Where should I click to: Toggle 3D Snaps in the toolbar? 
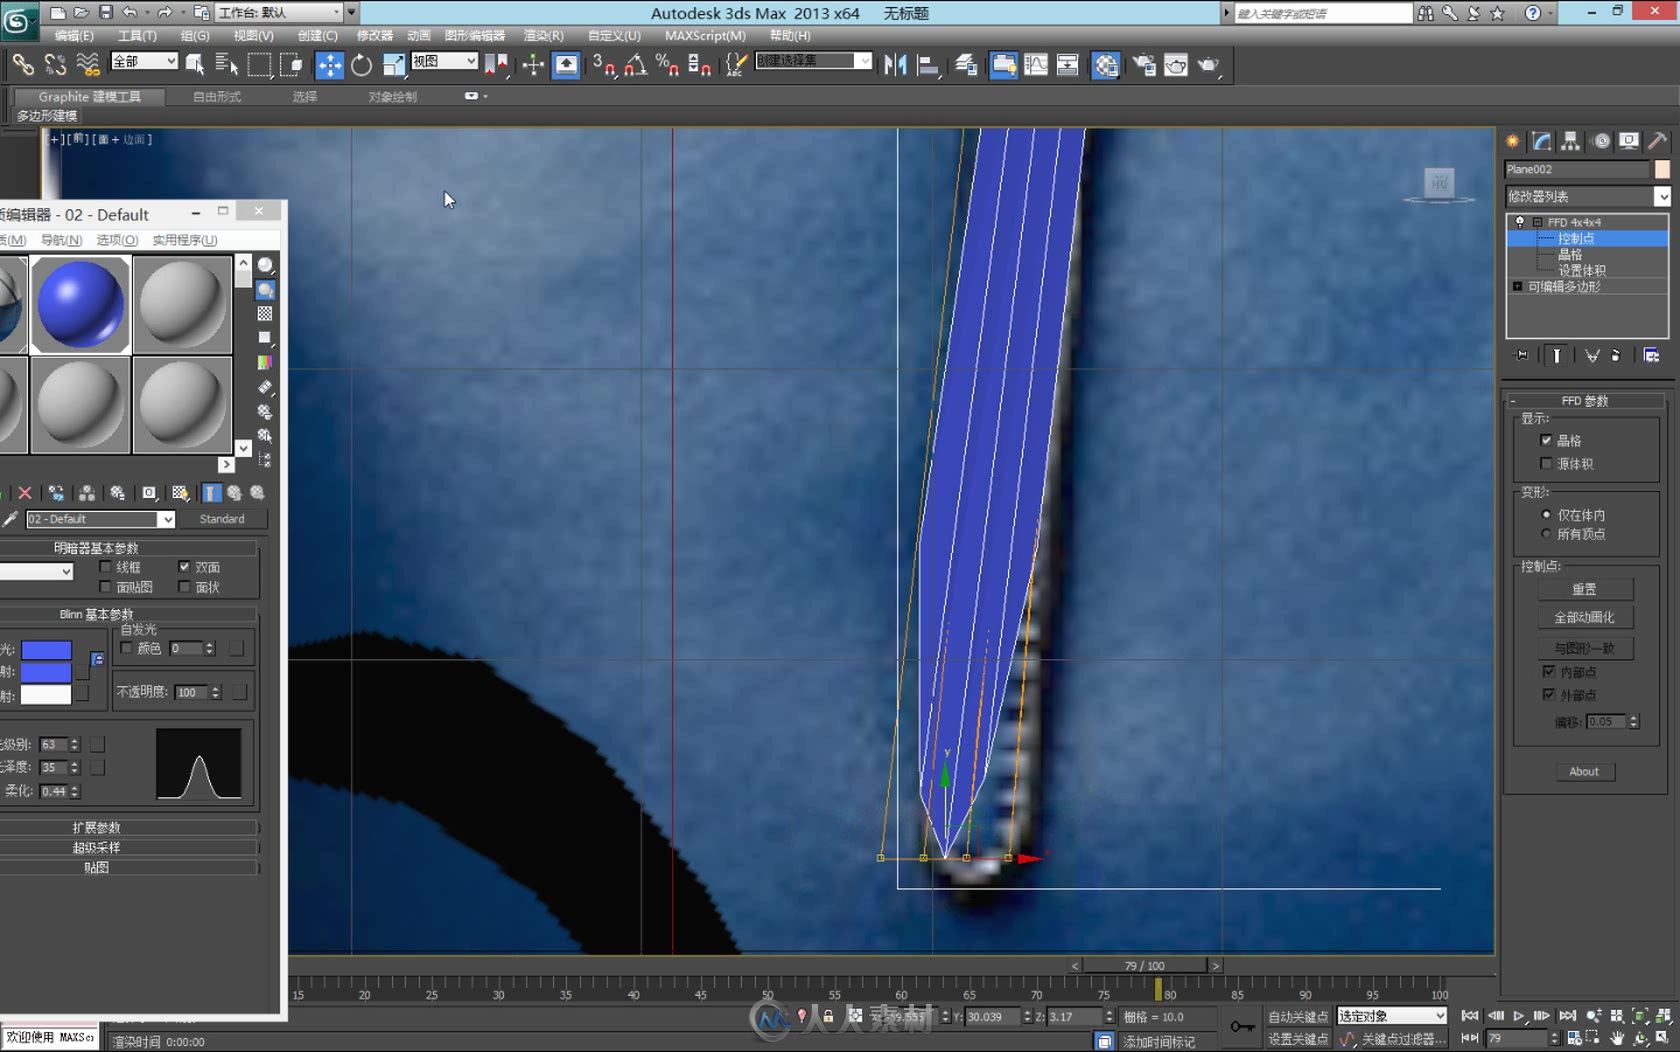click(x=603, y=65)
